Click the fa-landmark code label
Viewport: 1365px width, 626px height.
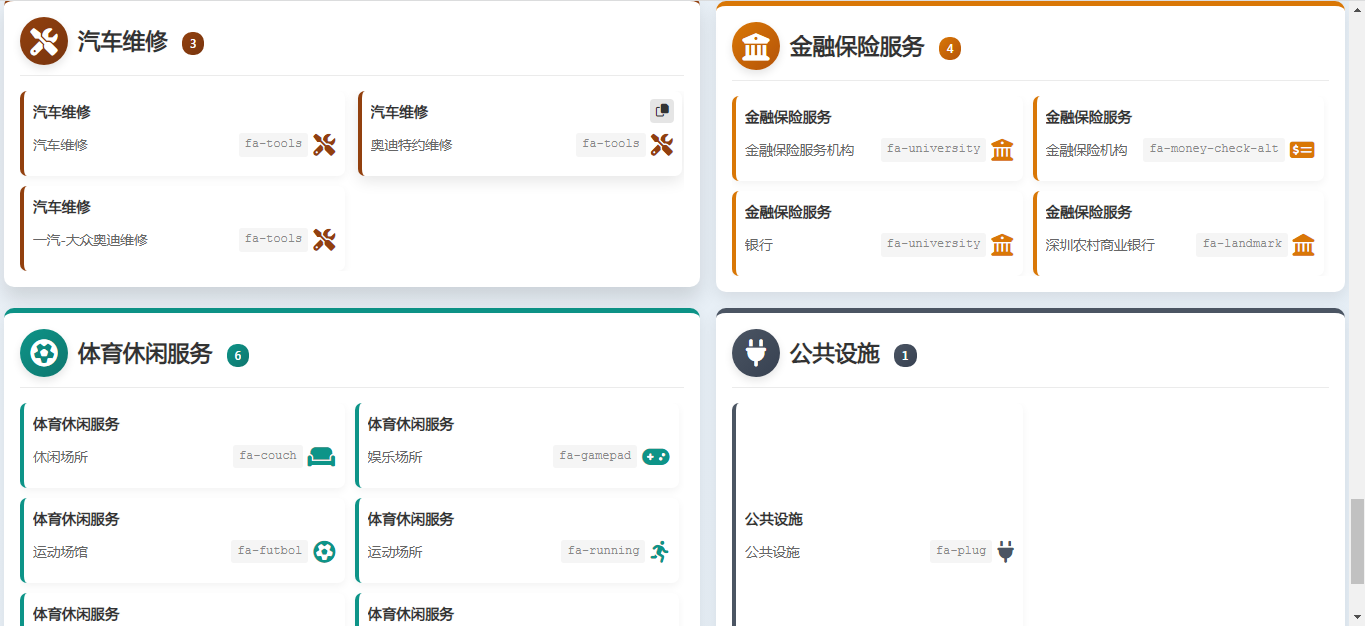click(x=1242, y=244)
